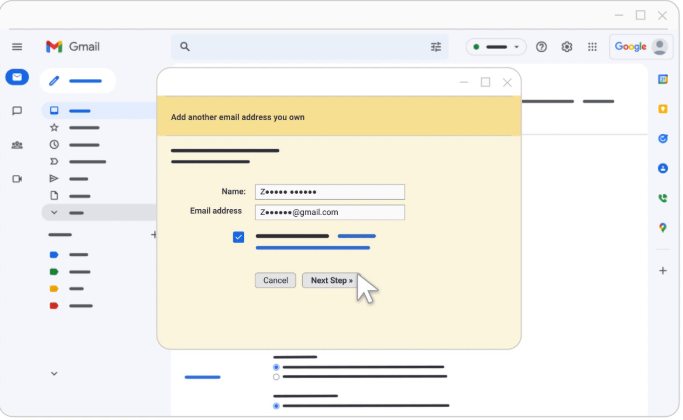
Task: Click the blue link left of the radio buttons
Action: 203,377
